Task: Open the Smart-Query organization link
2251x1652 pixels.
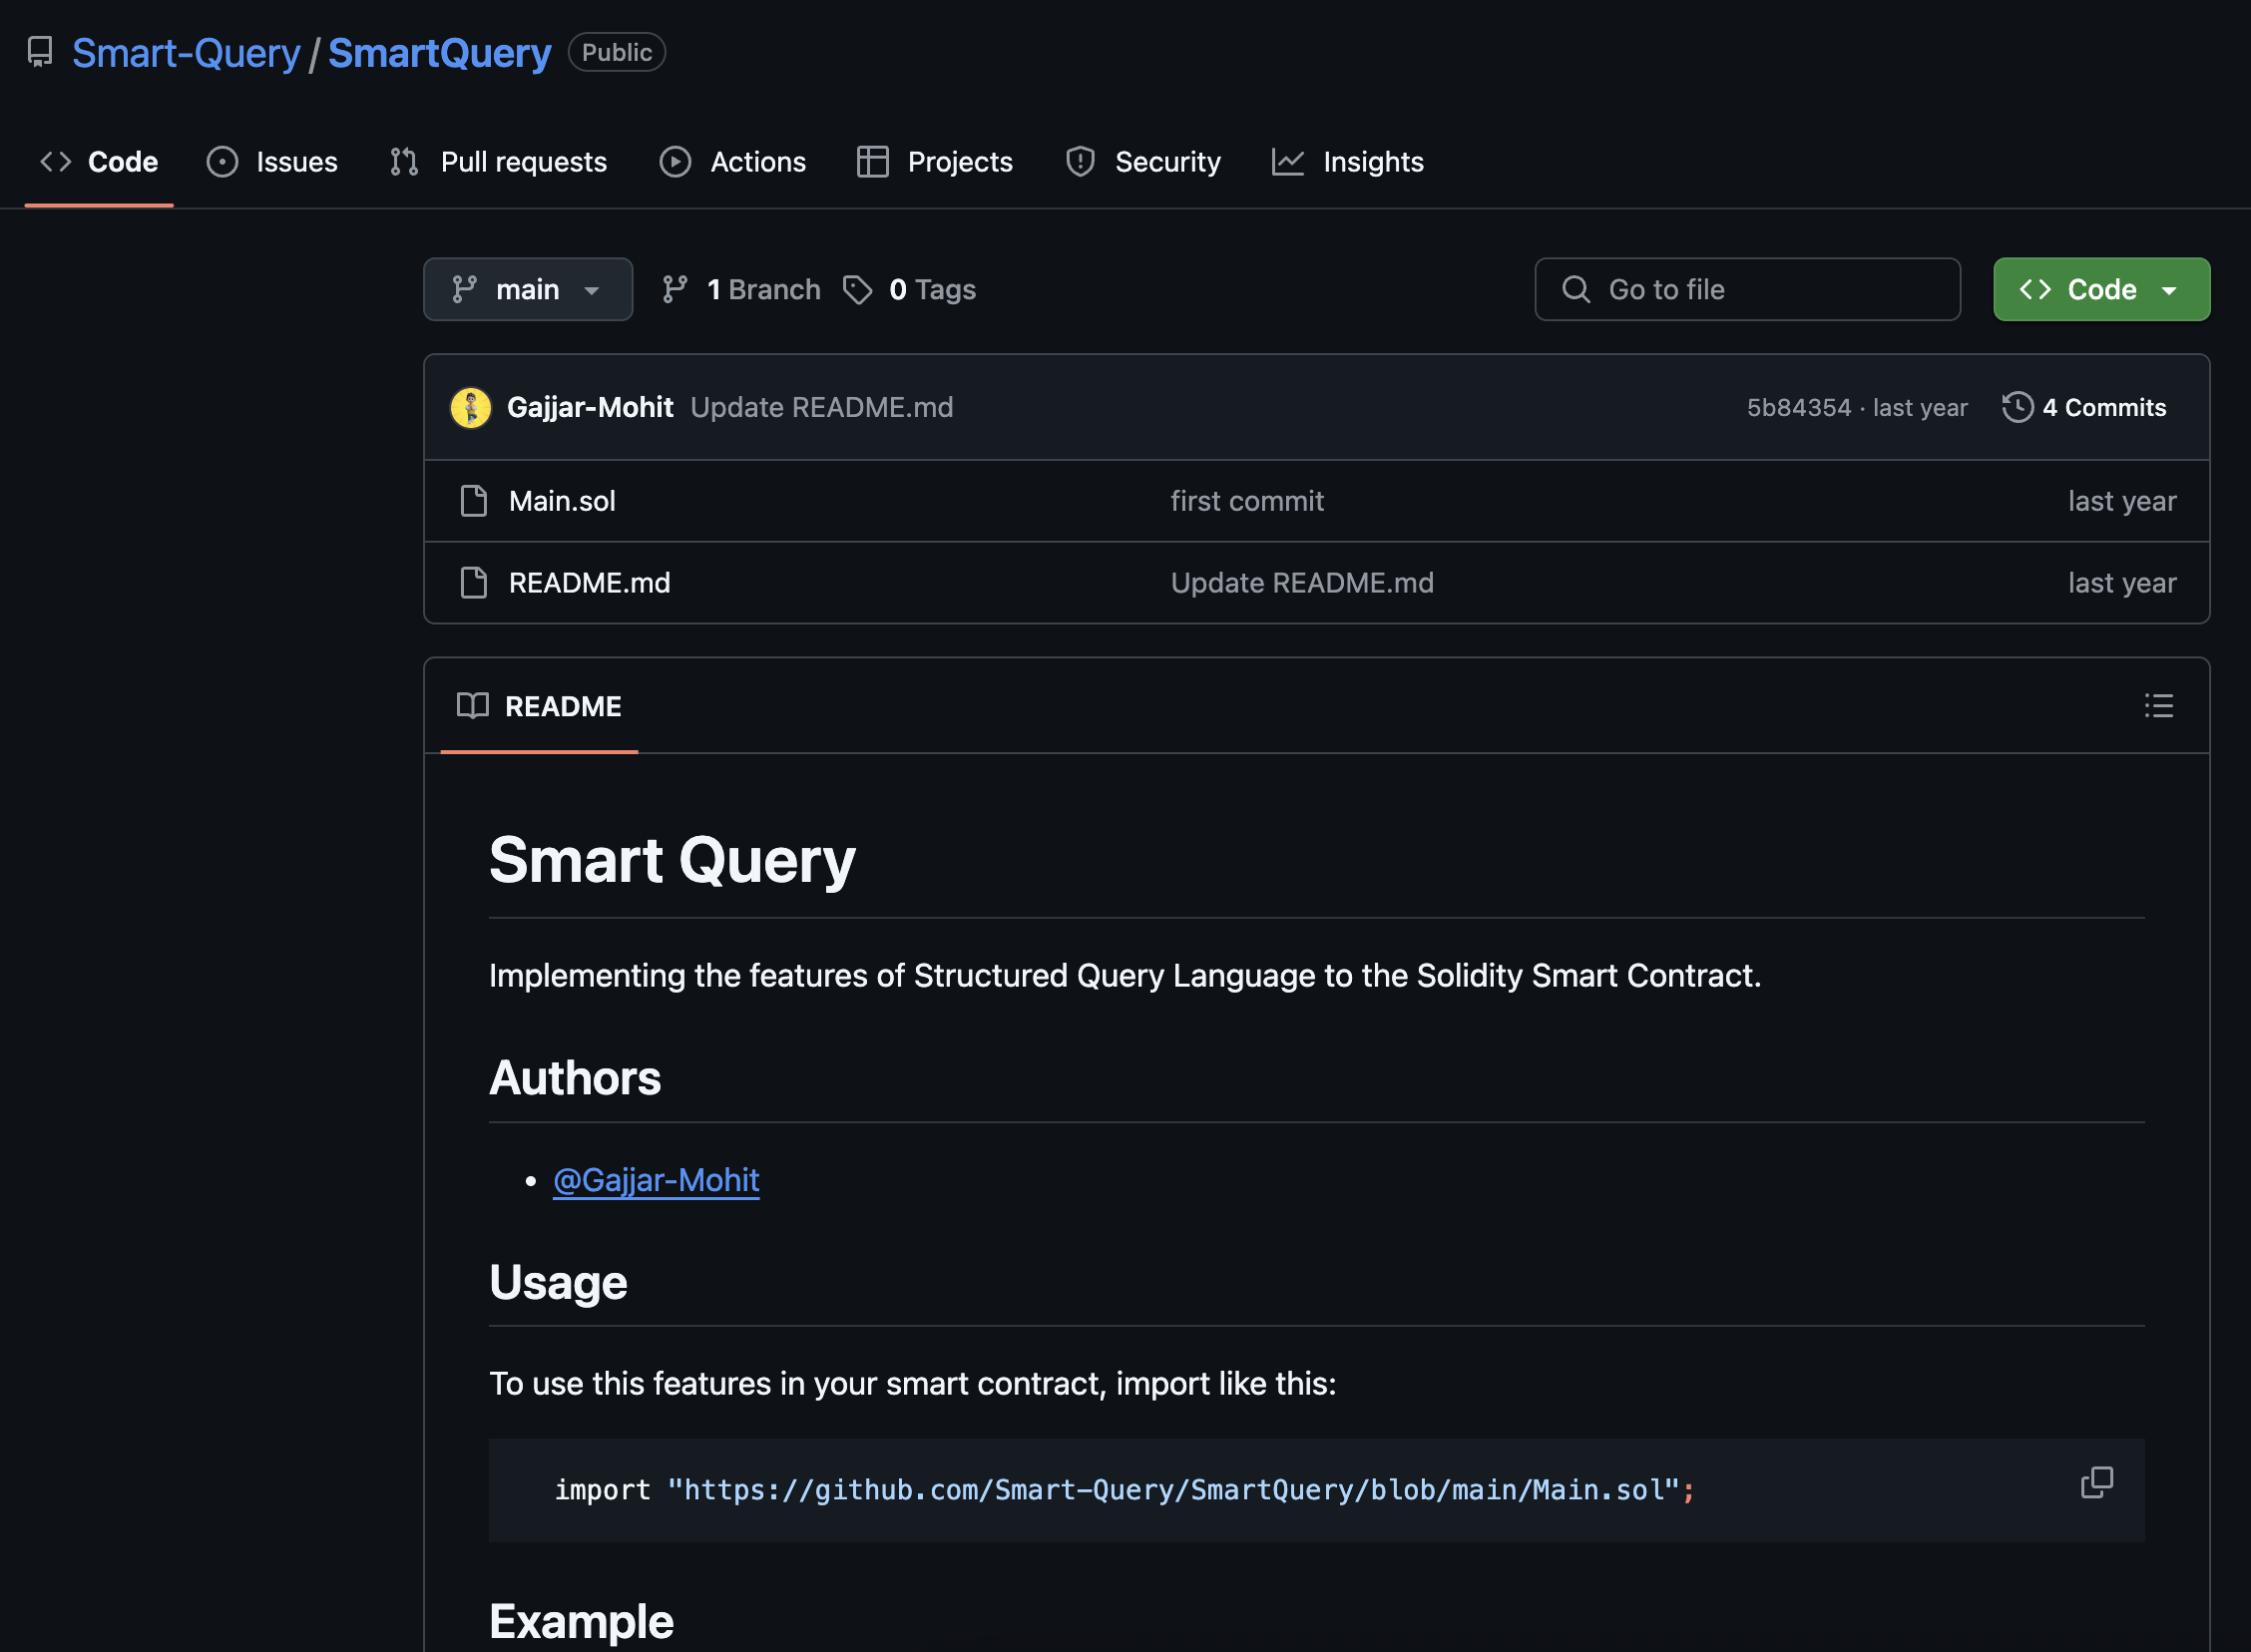Action: coord(186,53)
